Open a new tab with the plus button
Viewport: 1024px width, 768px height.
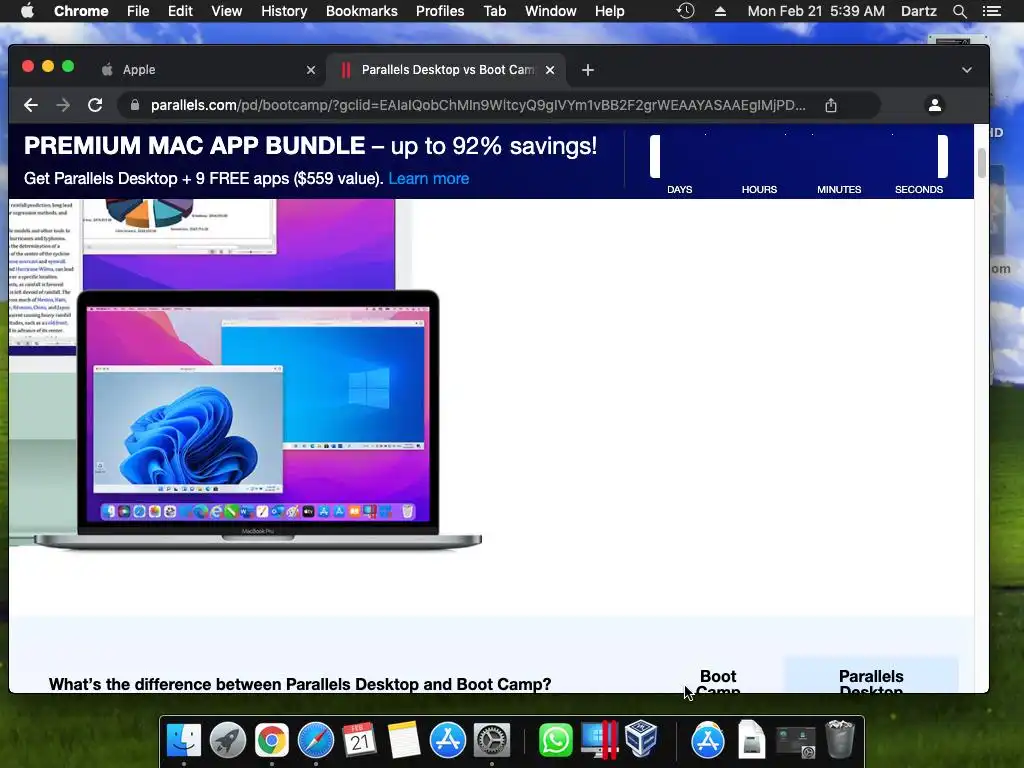pyautogui.click(x=588, y=70)
